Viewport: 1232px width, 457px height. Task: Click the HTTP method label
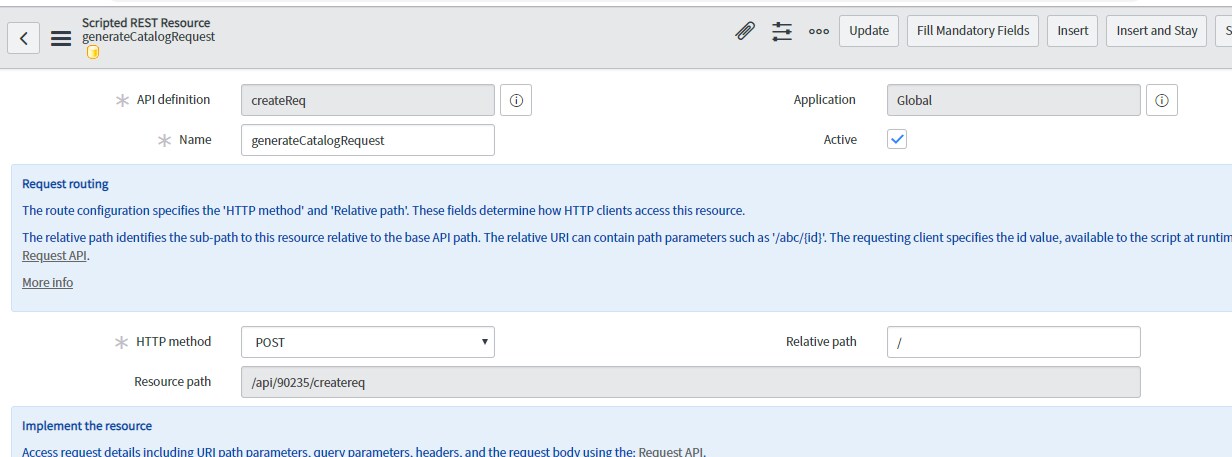174,342
